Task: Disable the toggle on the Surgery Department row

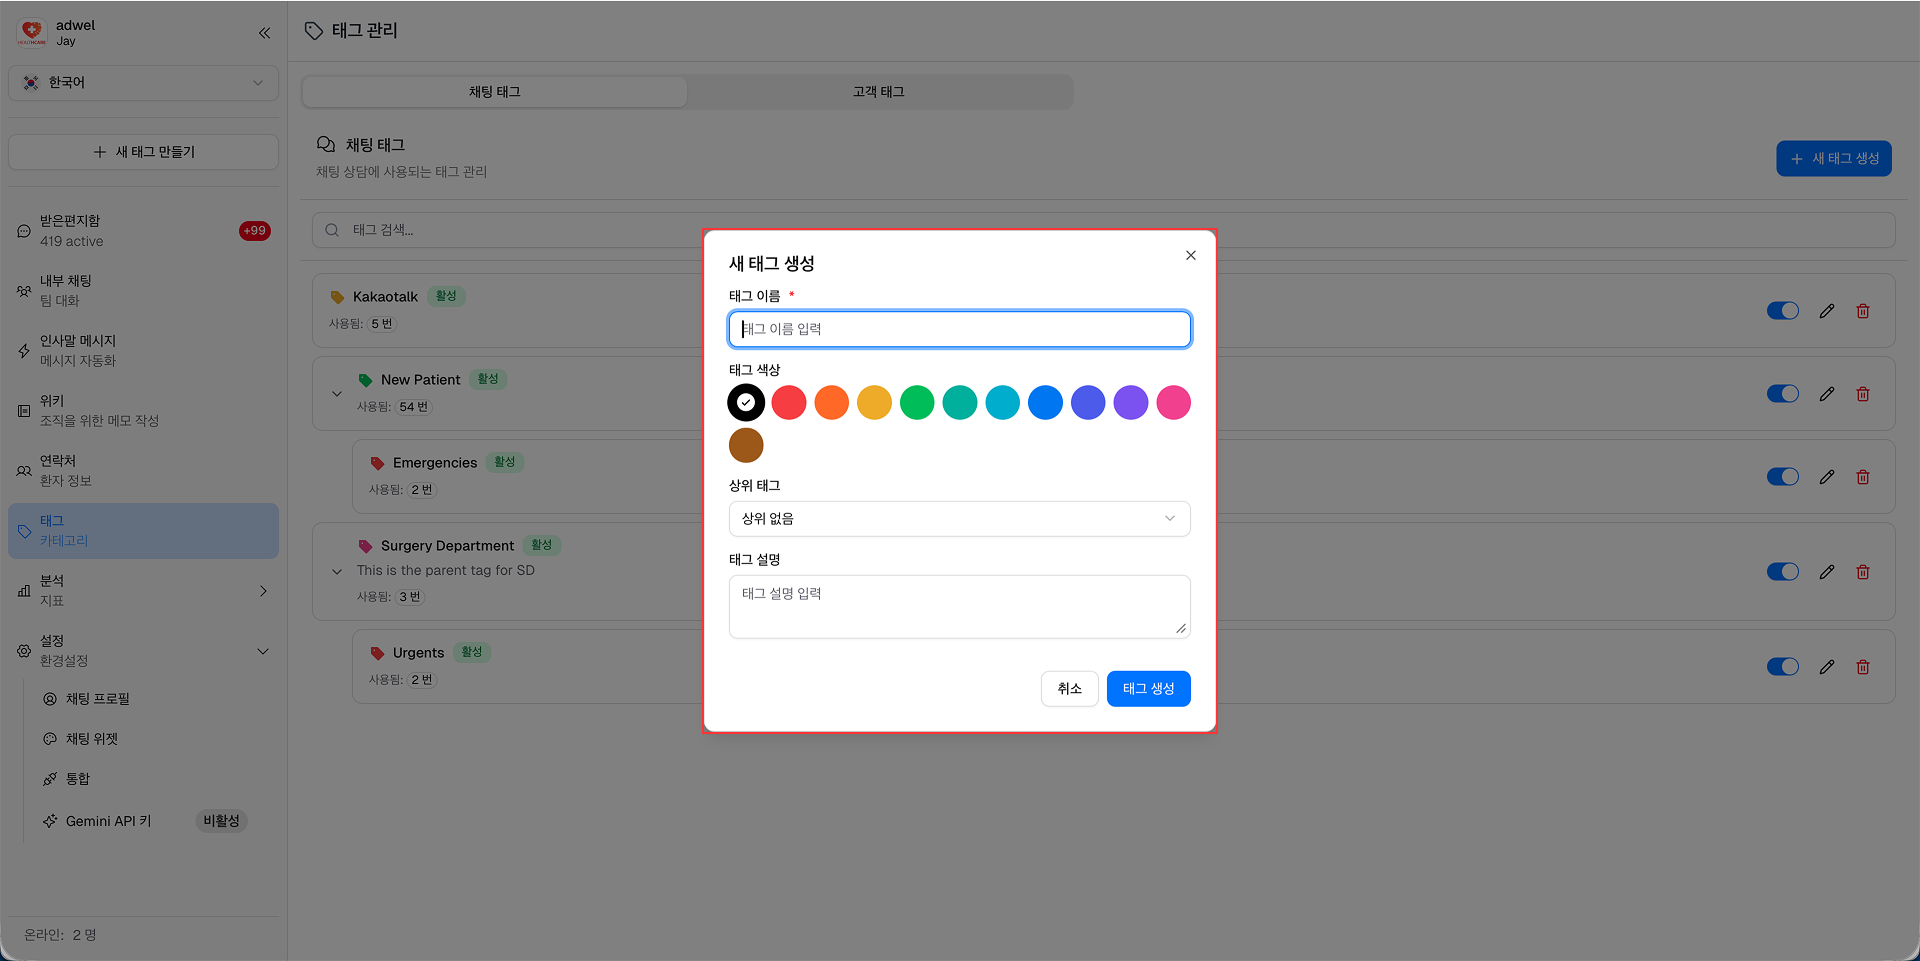Action: 1783,572
